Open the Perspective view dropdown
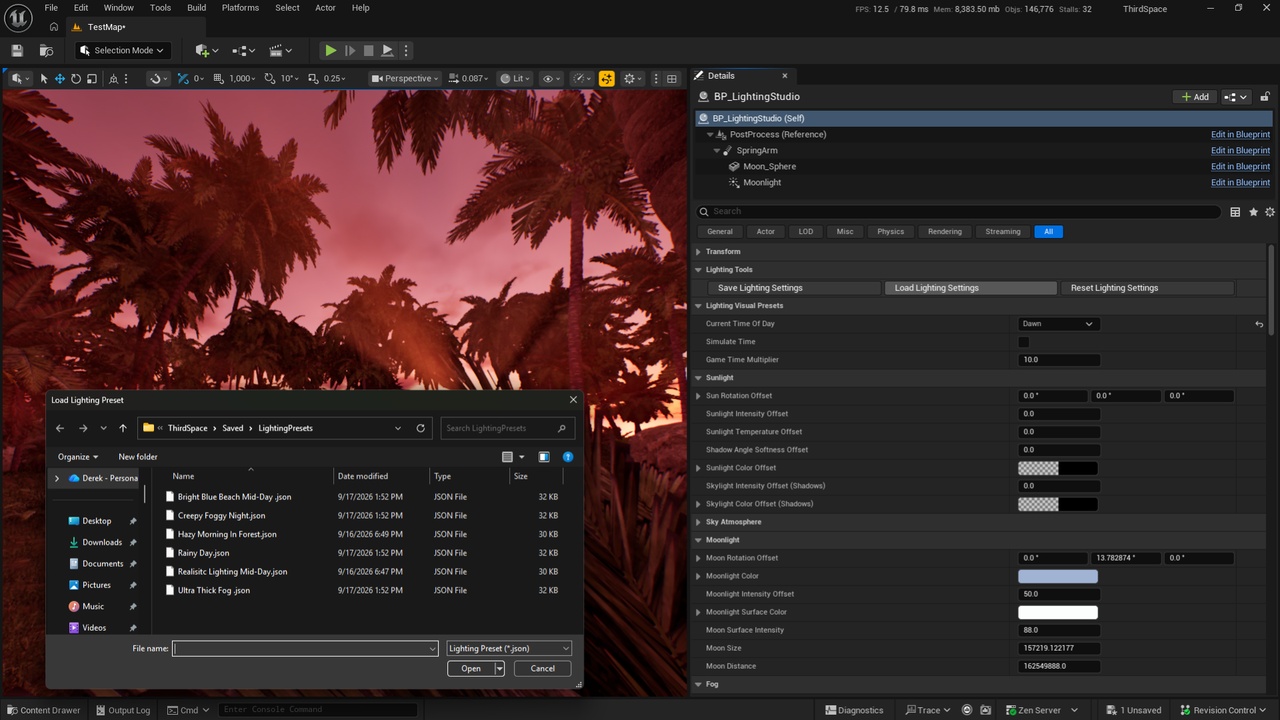The height and width of the screenshot is (720, 1280). [x=405, y=78]
